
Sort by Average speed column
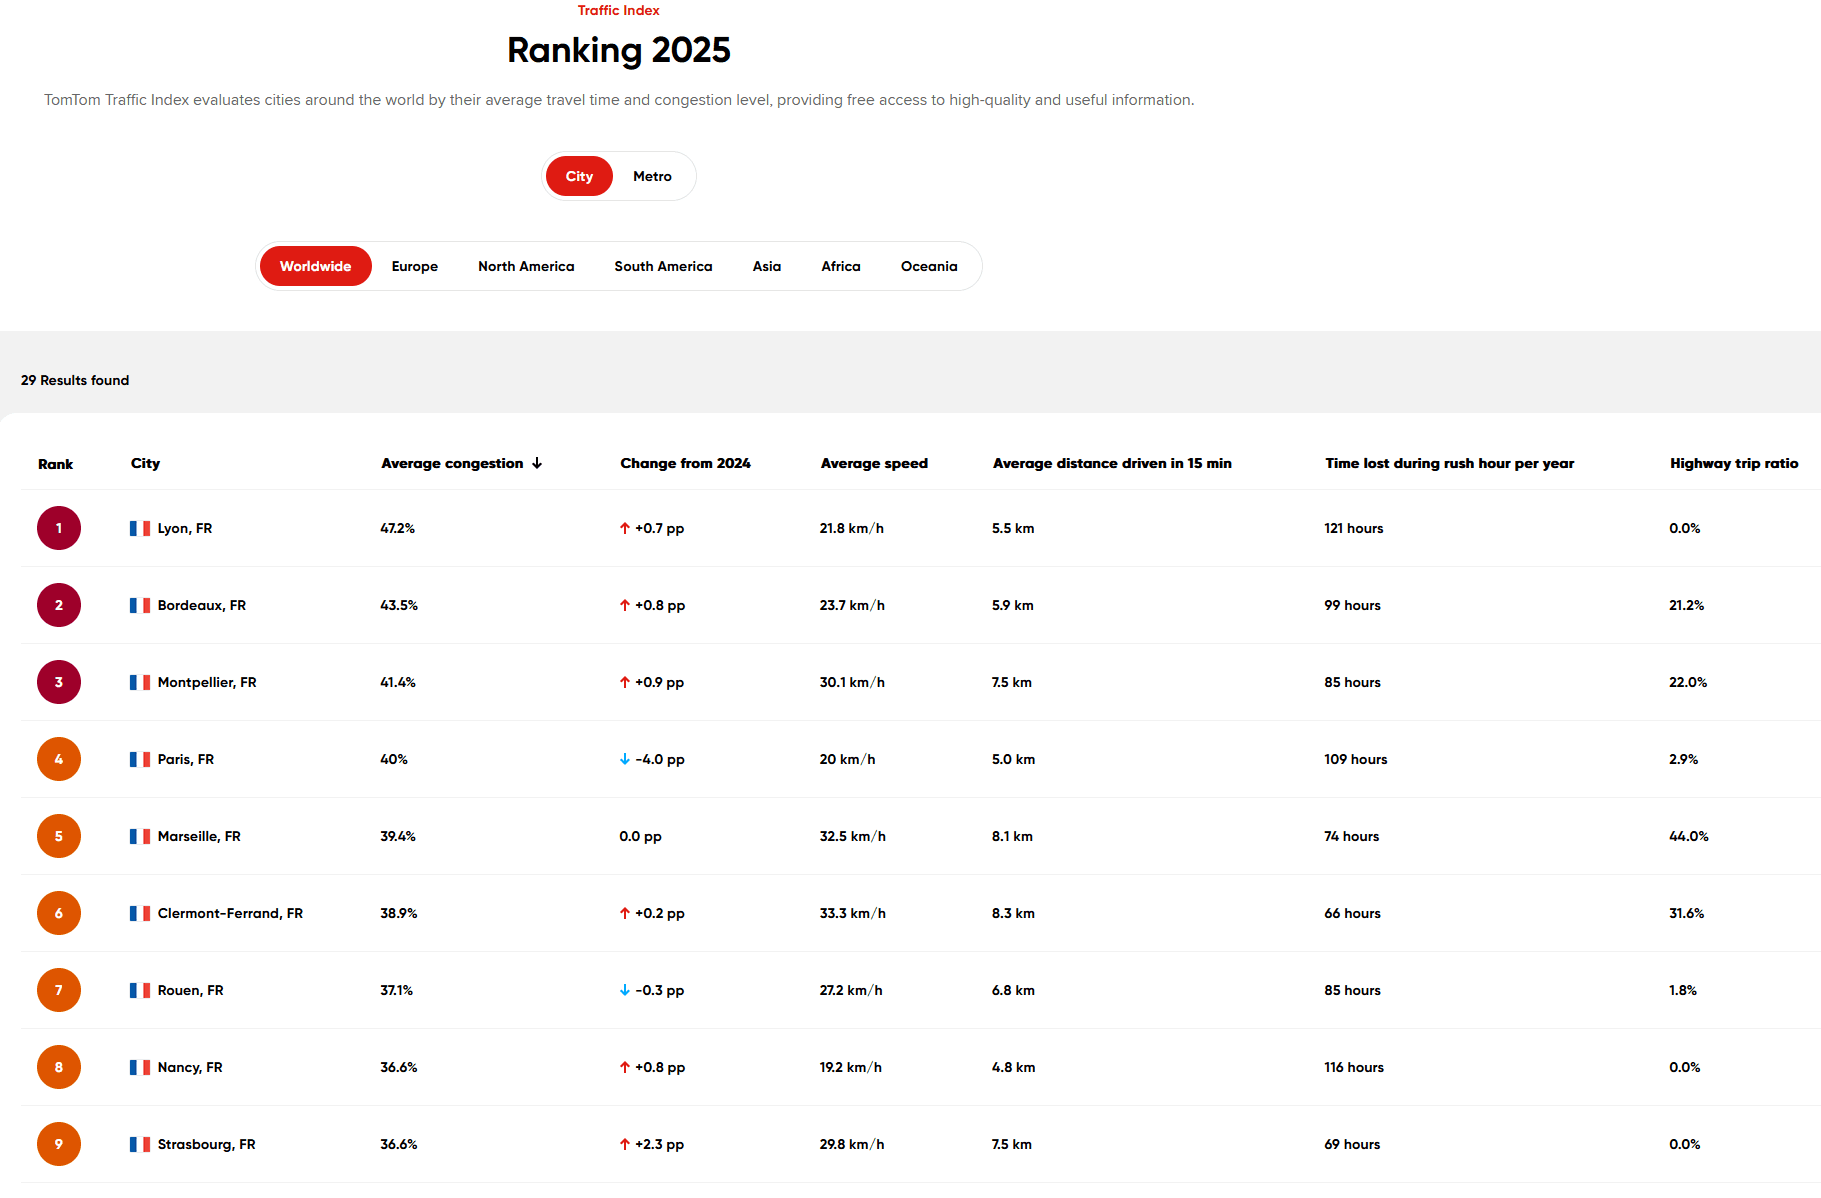coord(874,463)
